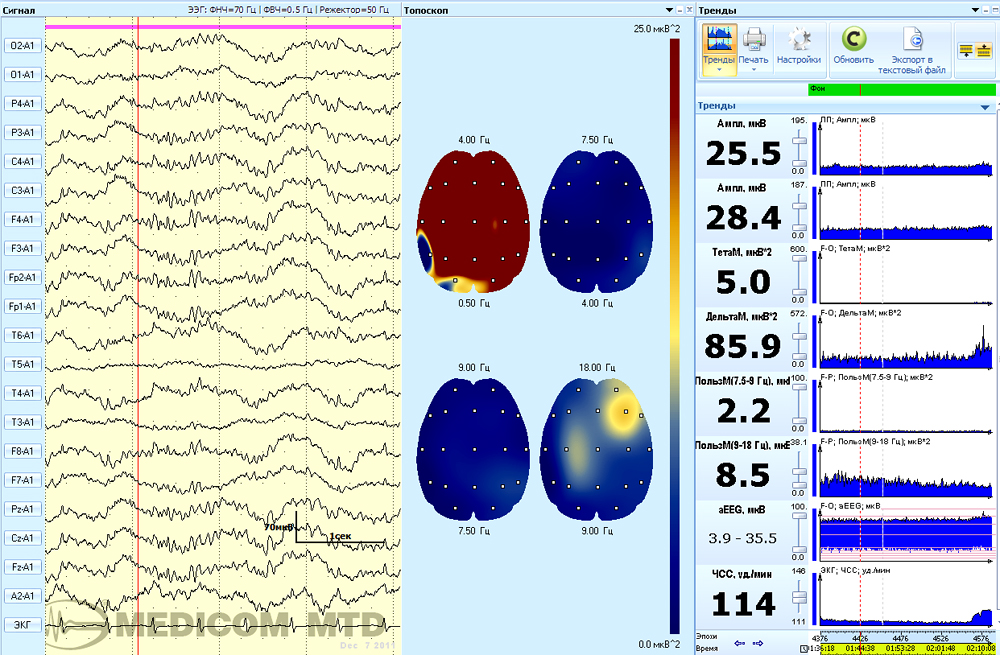1000x655 pixels.
Task: Go to previous epoch with left arrow
Action: (x=740, y=643)
